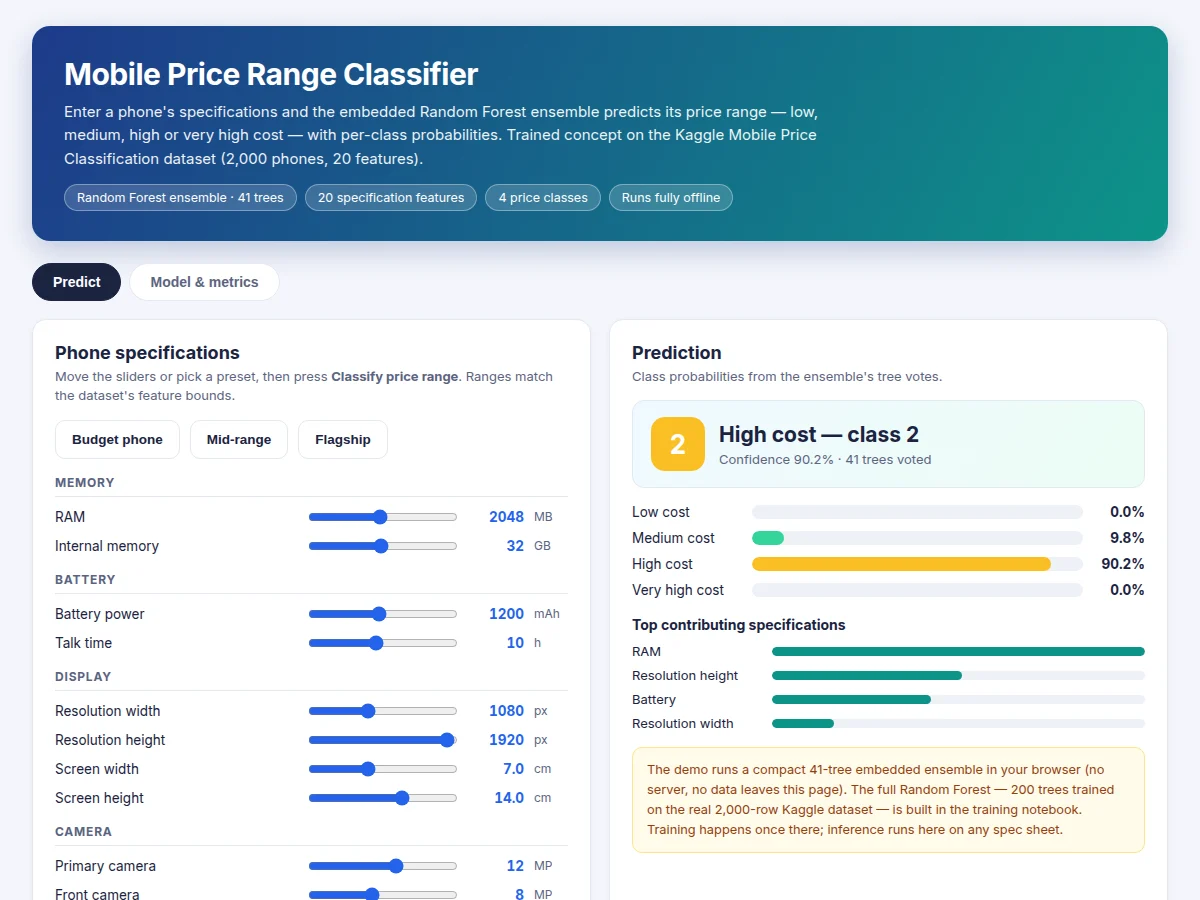Click the Resolution height value '1920'
The width and height of the screenshot is (1200, 900).
506,740
